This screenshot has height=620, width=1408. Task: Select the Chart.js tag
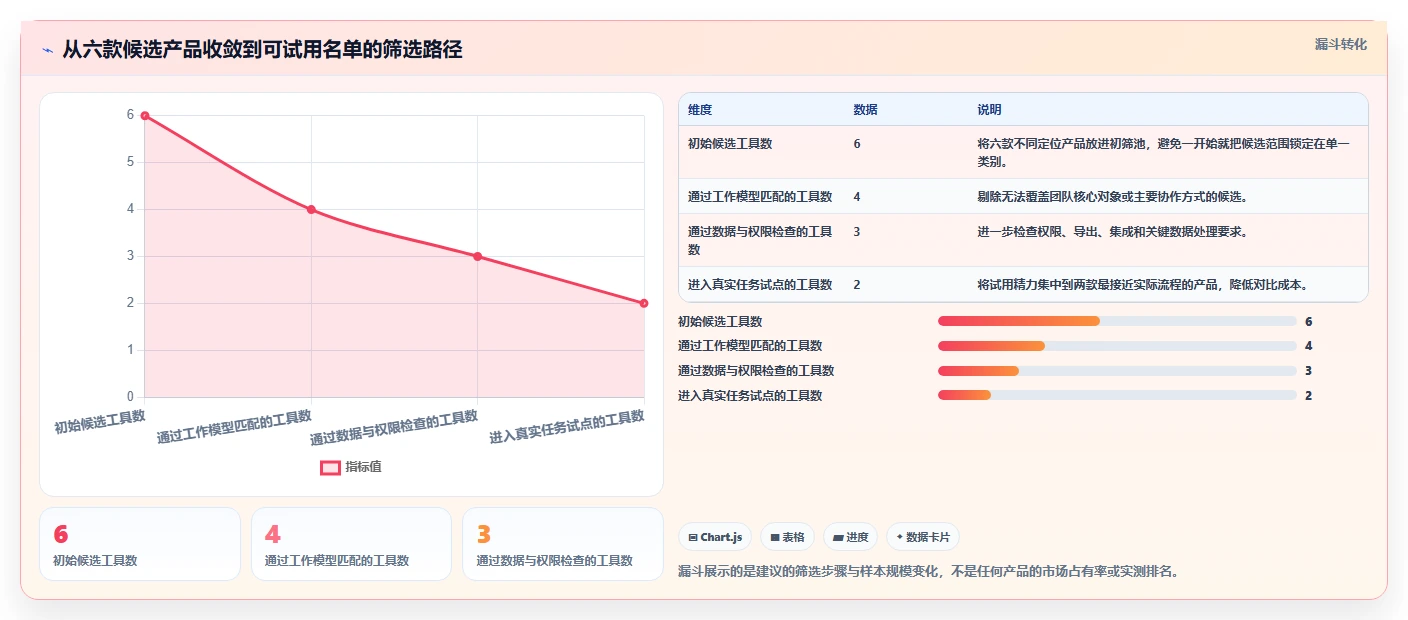coord(715,537)
